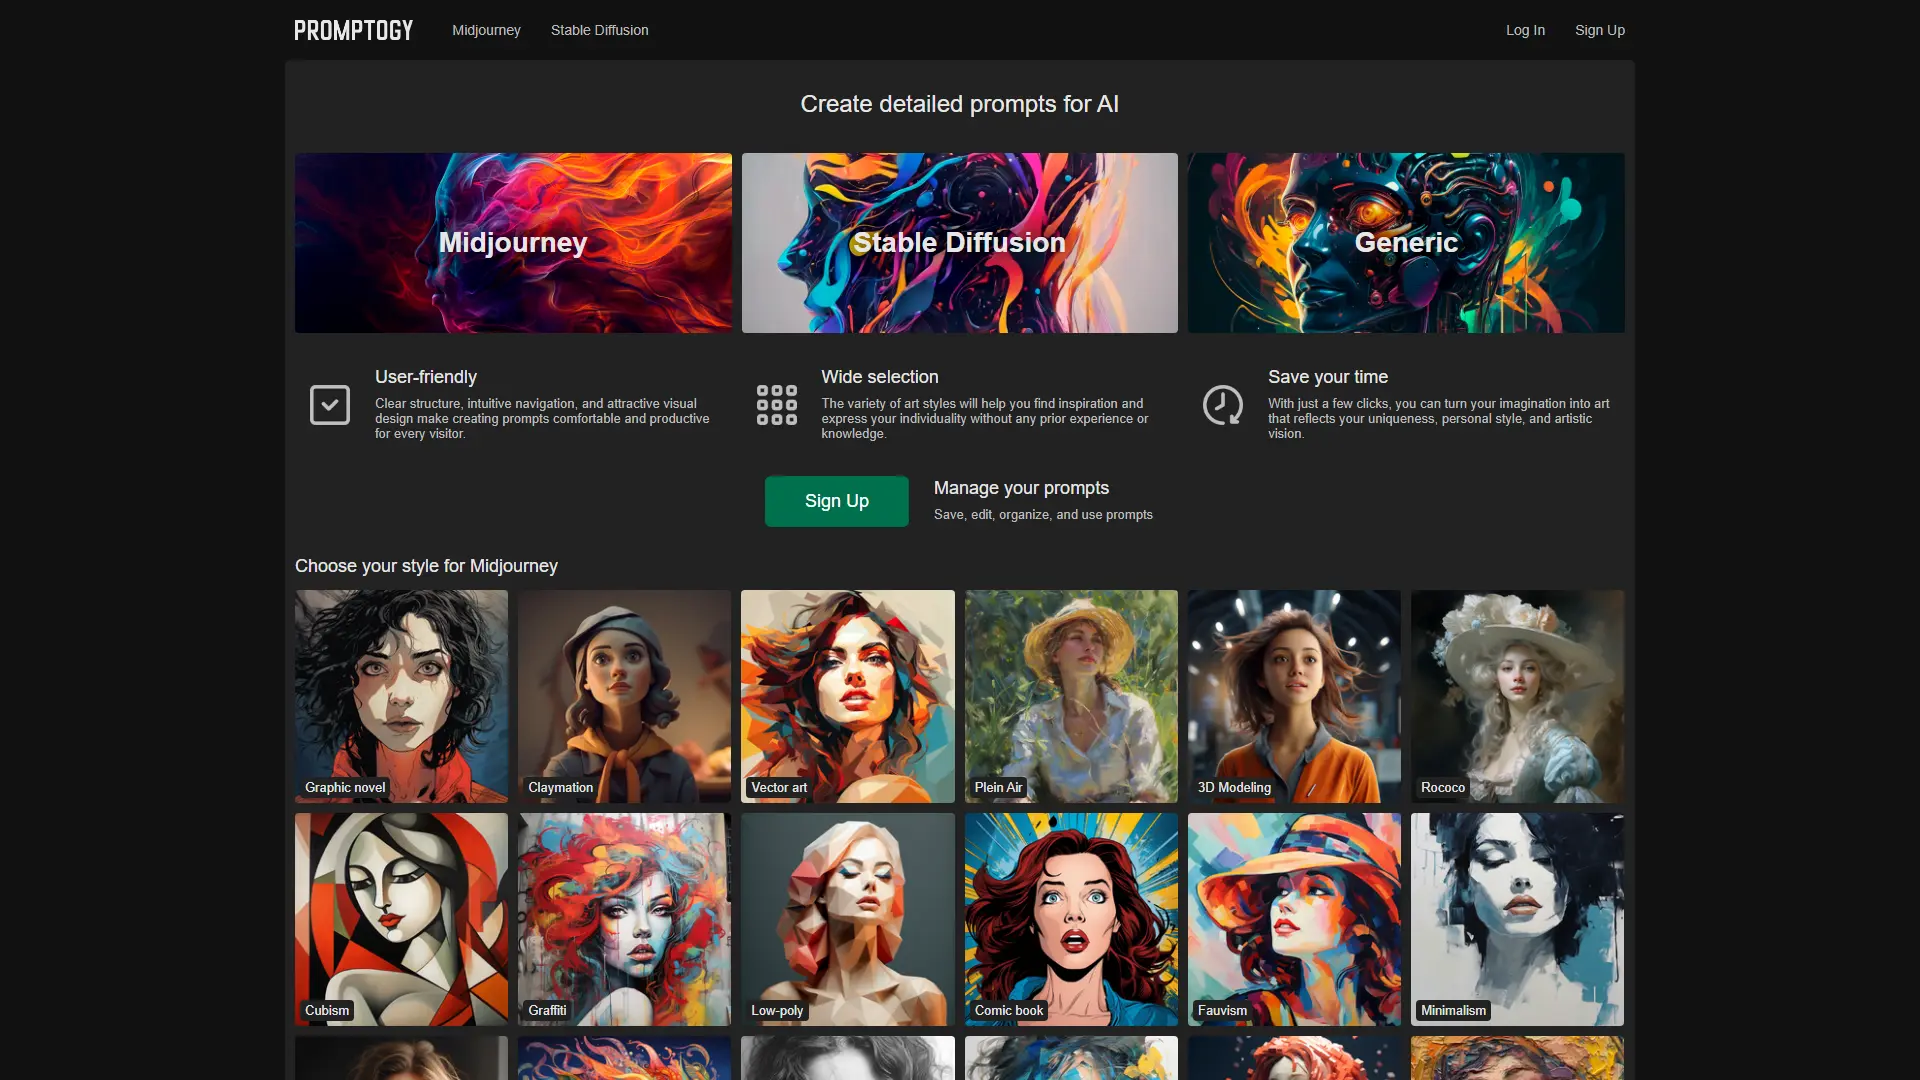The height and width of the screenshot is (1080, 1920).
Task: Click the Log In link
Action: [x=1525, y=30]
